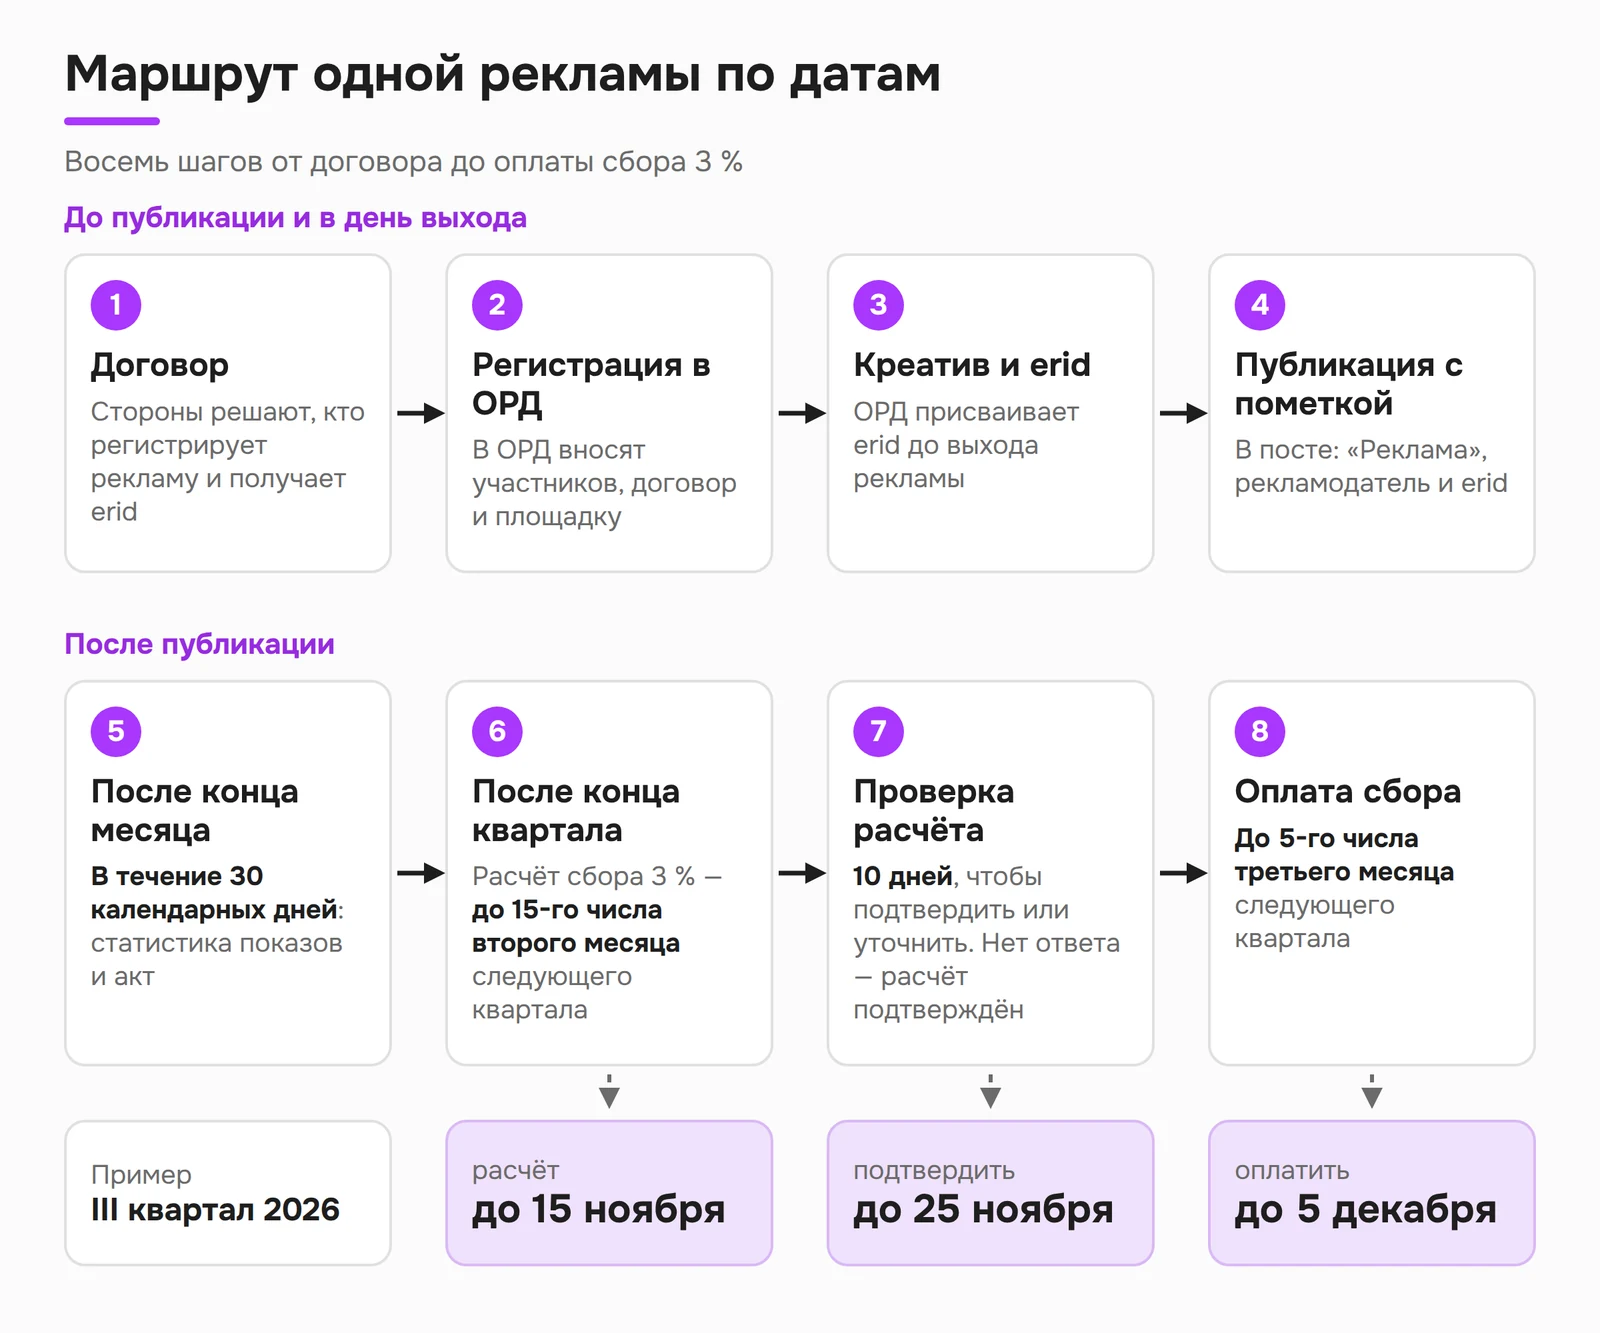Viewport: 1600px width, 1333px height.
Task: Click the label 'подтвердить' in the purple box
Action: point(934,1171)
